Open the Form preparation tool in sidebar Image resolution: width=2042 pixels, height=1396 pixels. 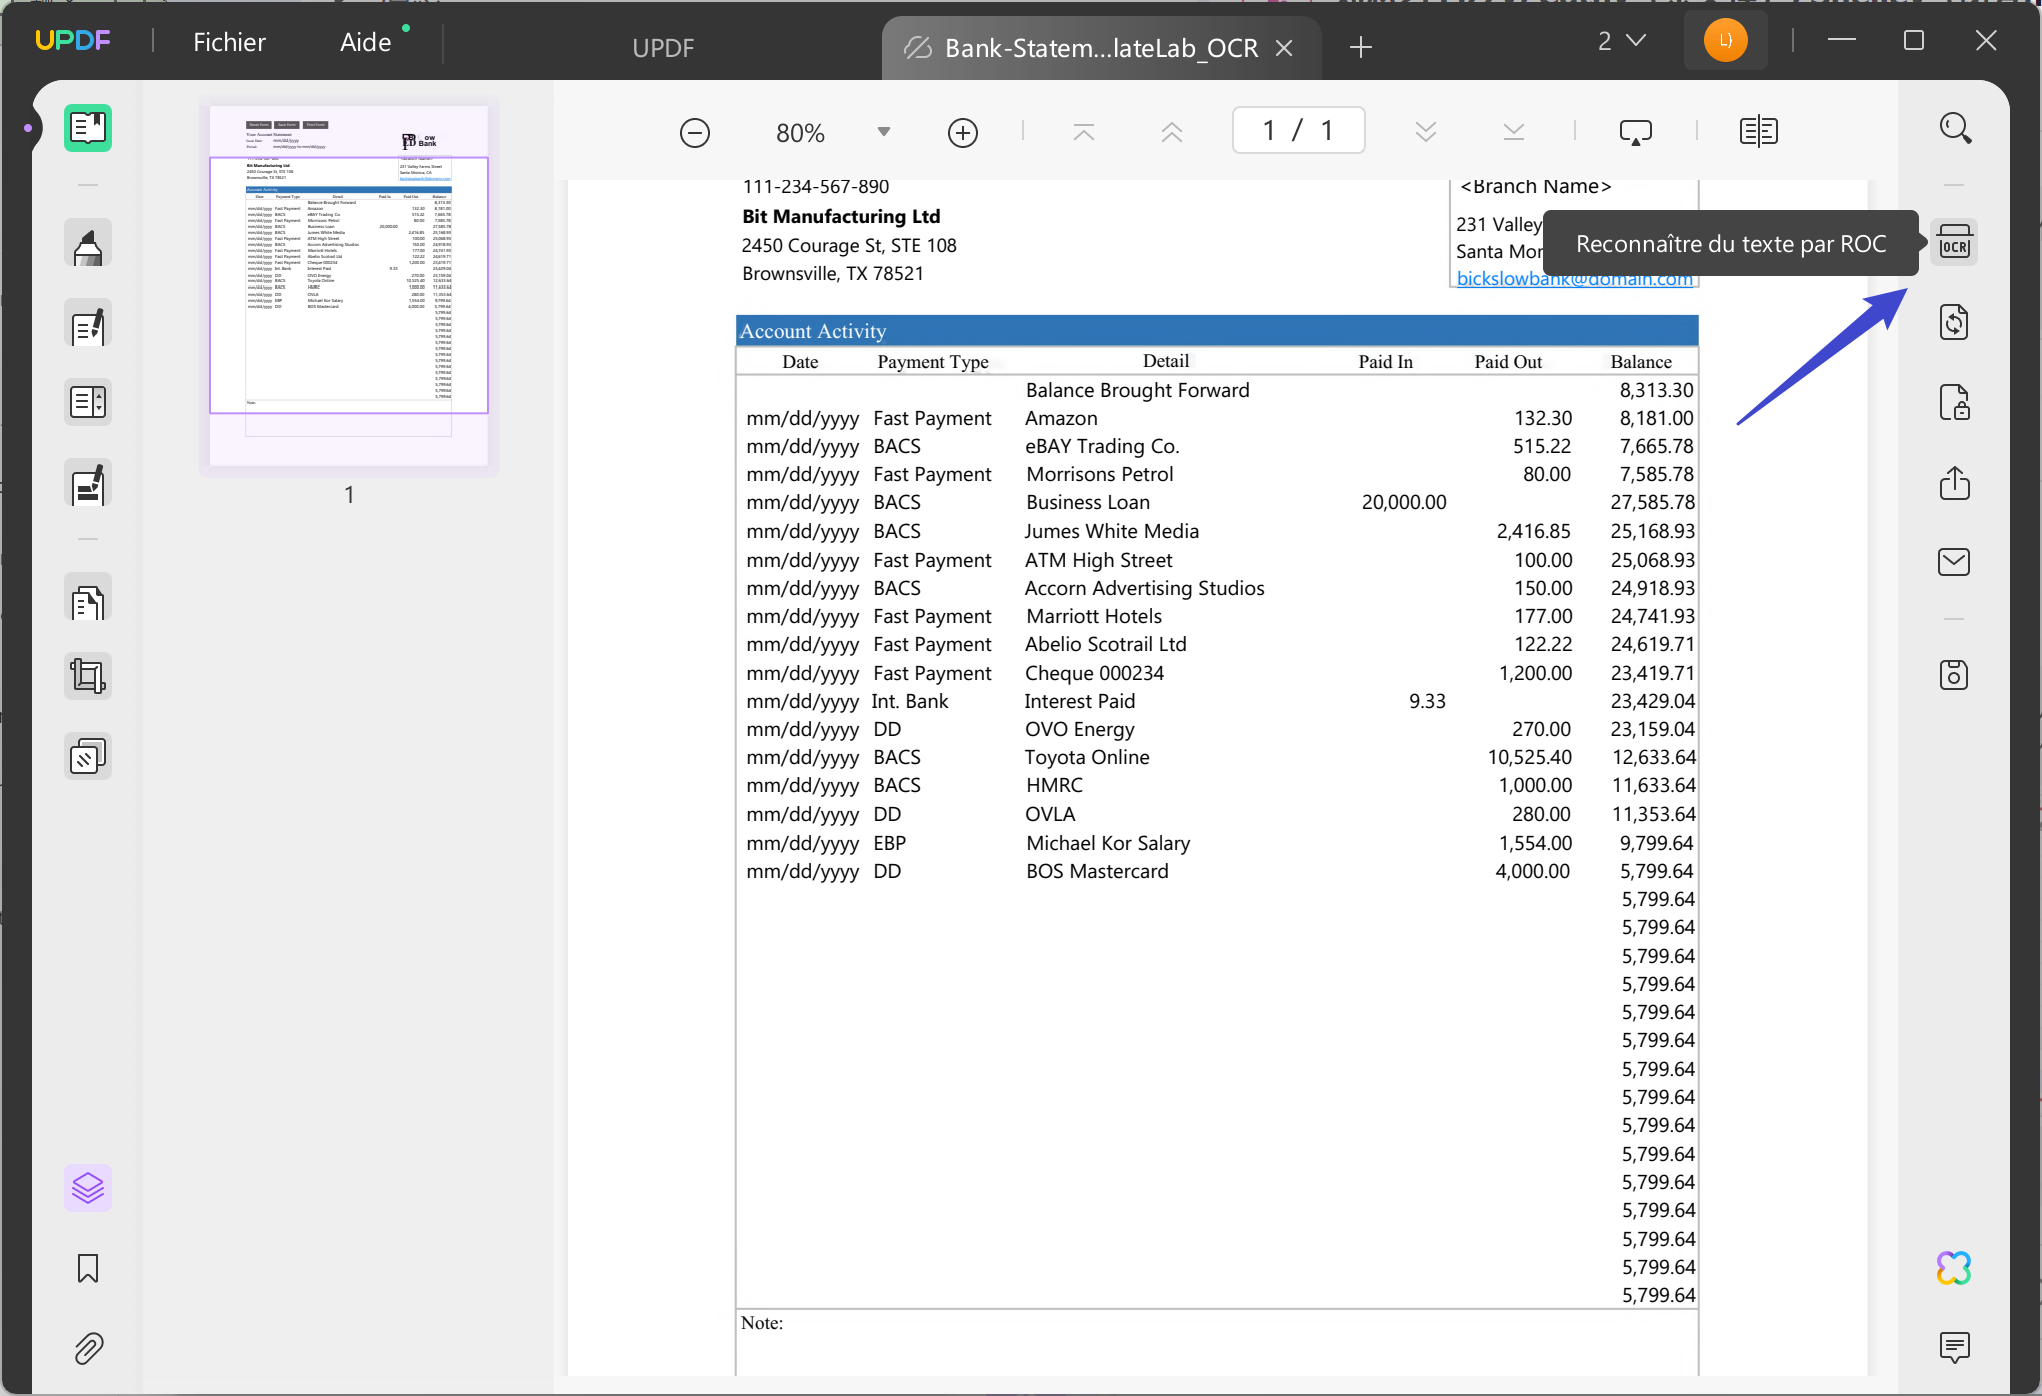[88, 403]
